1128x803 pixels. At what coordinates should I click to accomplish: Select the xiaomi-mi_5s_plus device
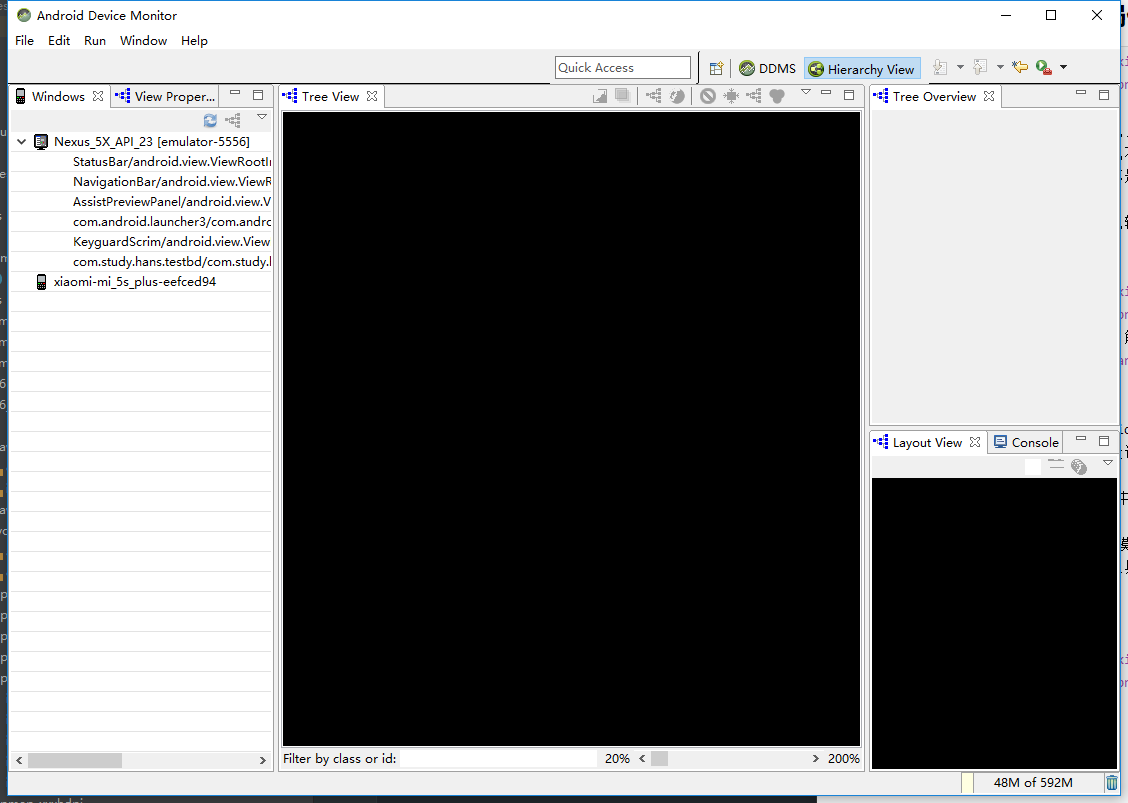[x=135, y=282]
